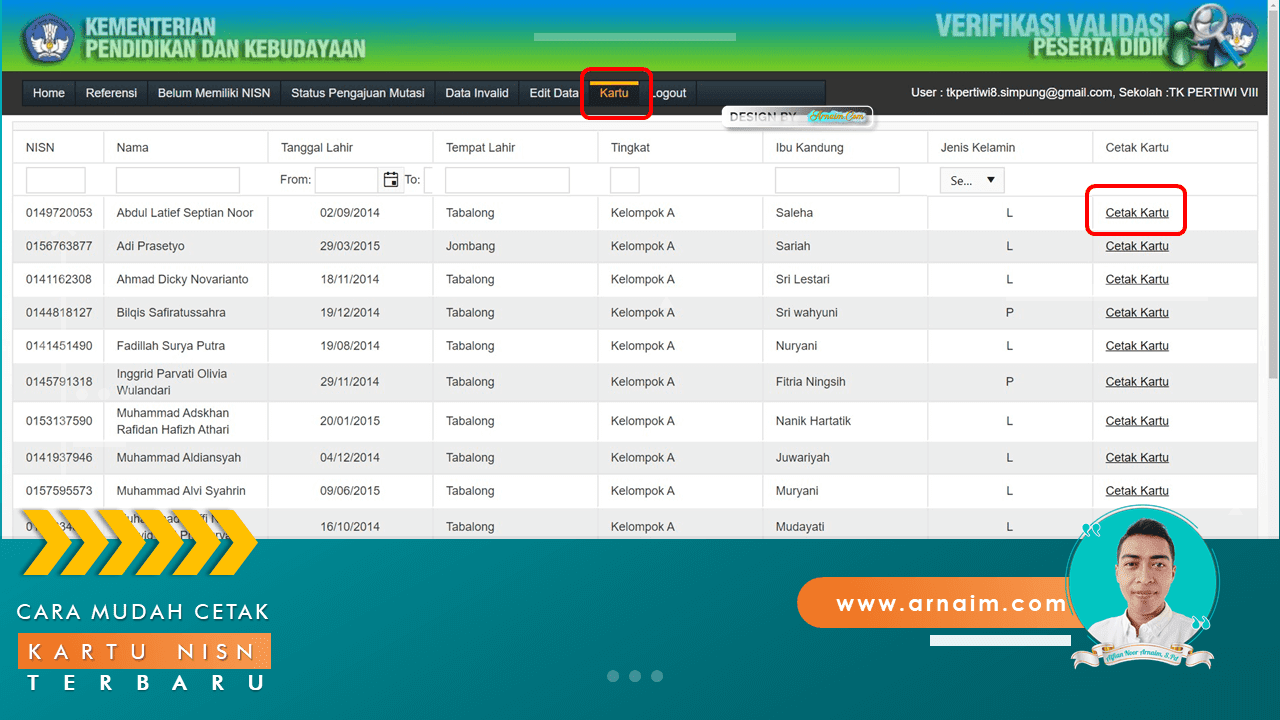The image size is (1280, 720).
Task: Click the Logout menu item
Action: tap(668, 93)
